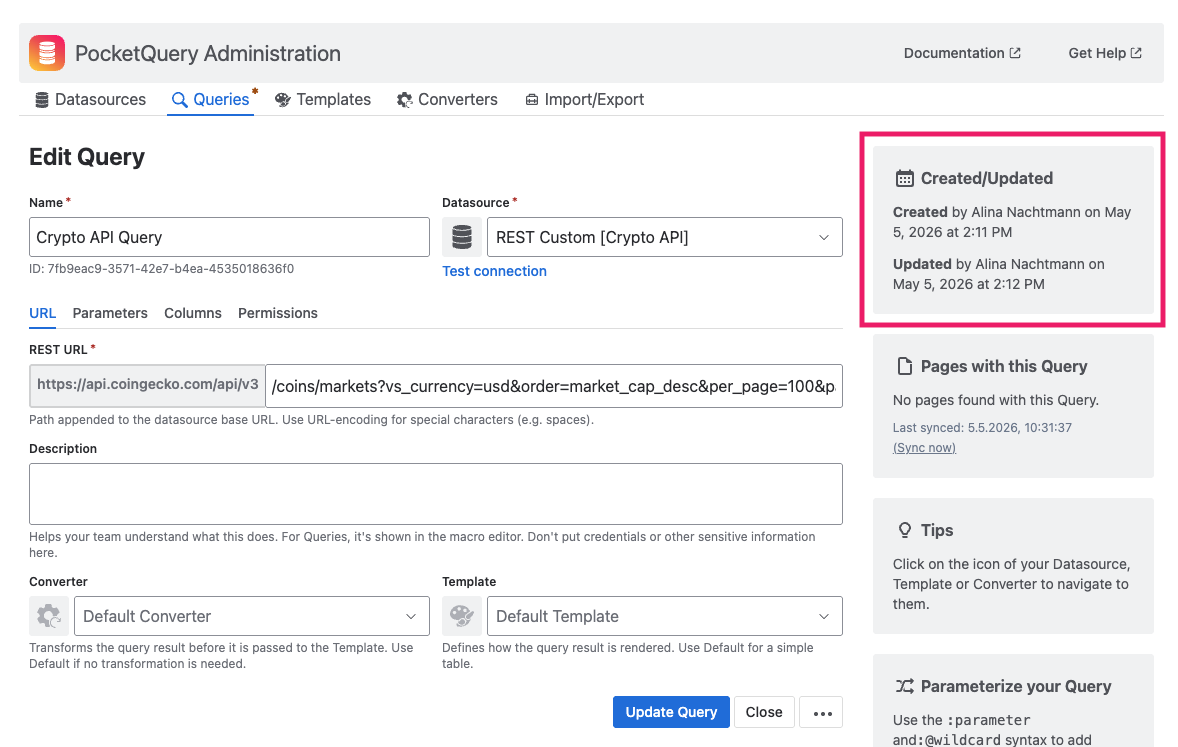Click the PocketQuery Administration title
Viewport: 1178px width, 747px height.
(x=208, y=53)
